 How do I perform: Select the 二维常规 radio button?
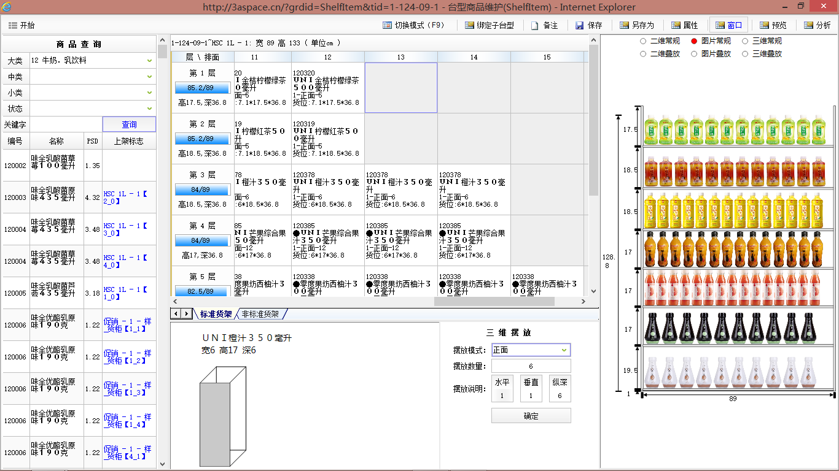(643, 42)
